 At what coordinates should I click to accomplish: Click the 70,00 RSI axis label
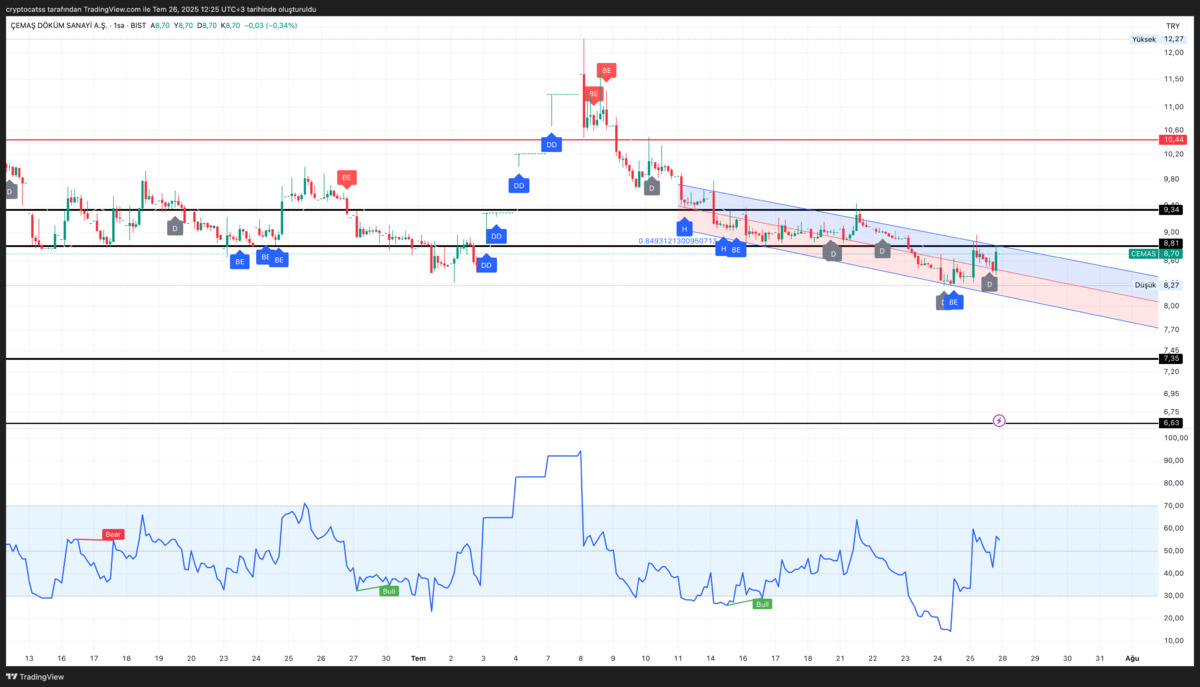point(1174,506)
